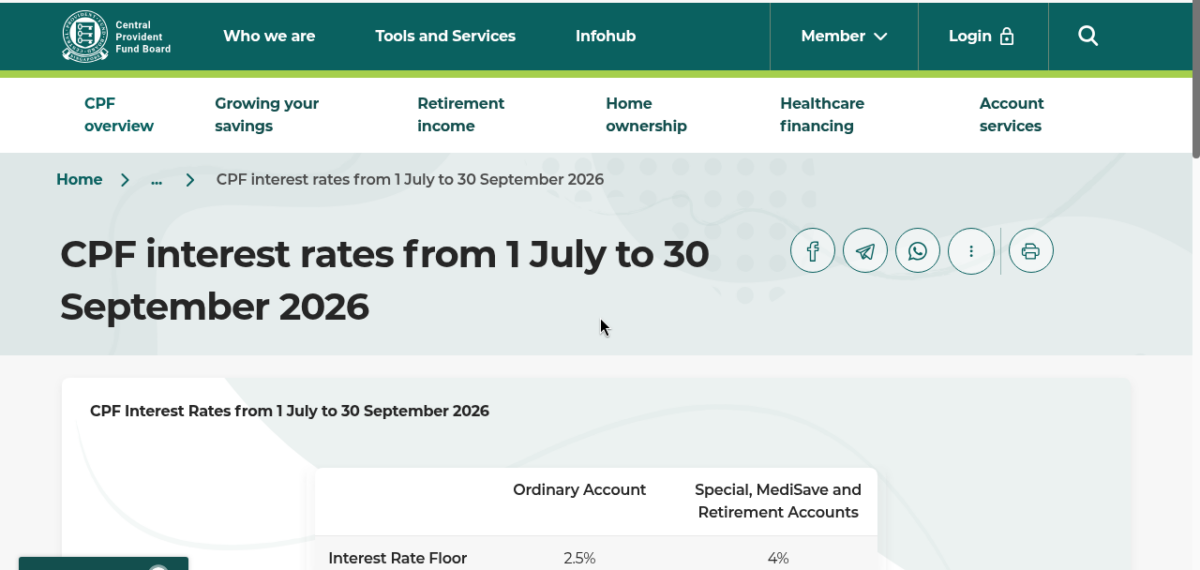Viewport: 1200px width, 570px height.
Task: Open Infohub menu
Action: click(605, 36)
